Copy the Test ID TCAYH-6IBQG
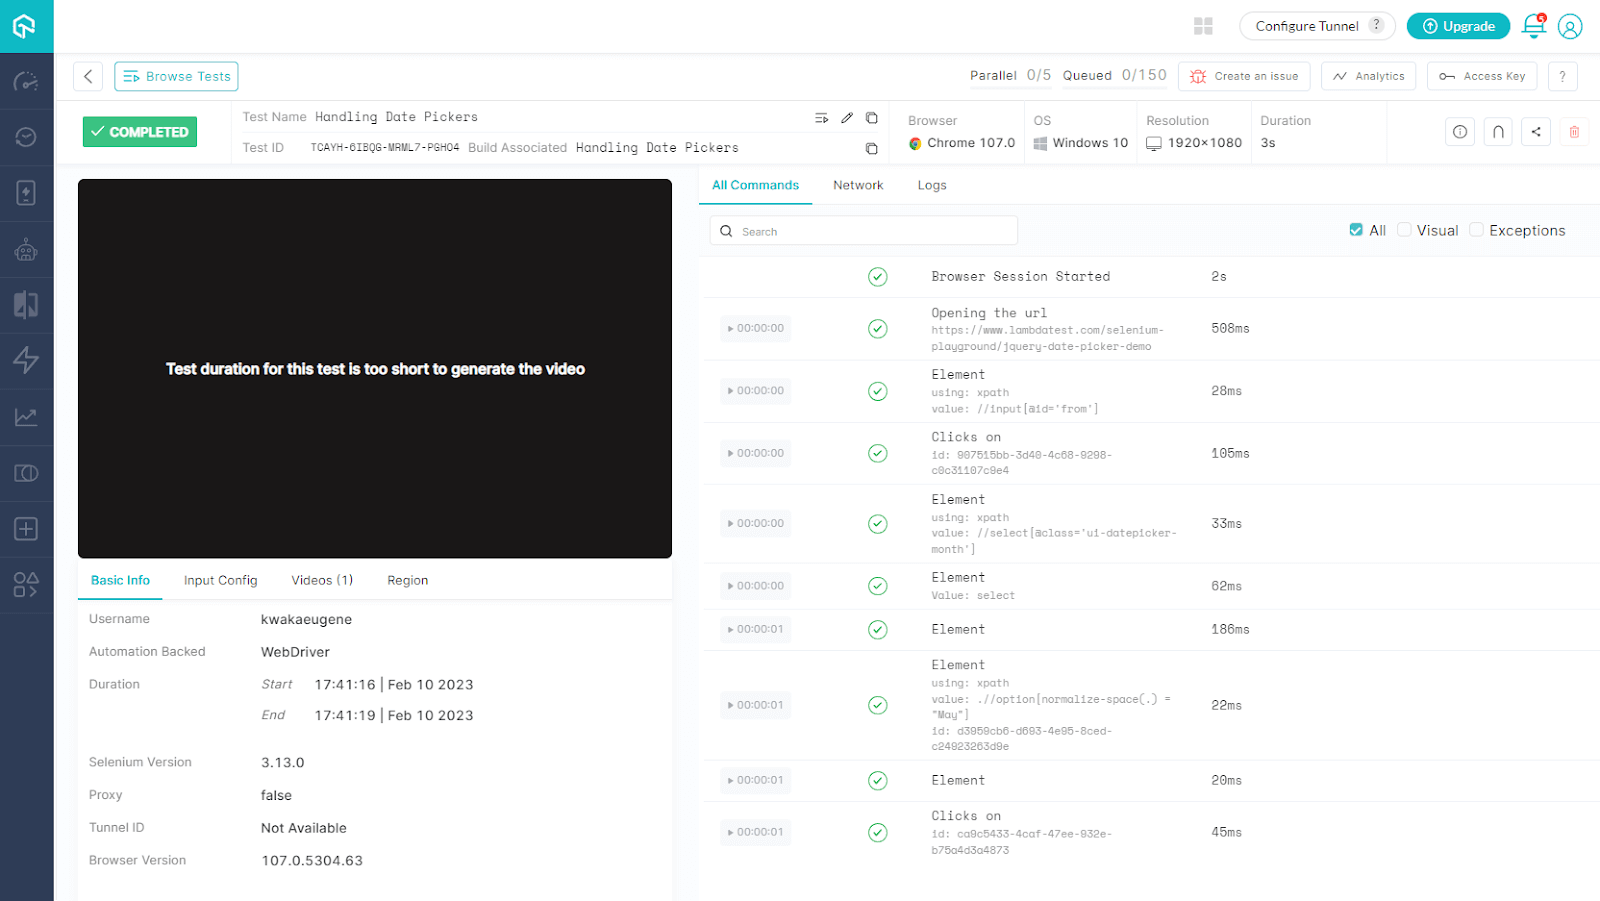This screenshot has width=1600, height=901. [x=871, y=148]
